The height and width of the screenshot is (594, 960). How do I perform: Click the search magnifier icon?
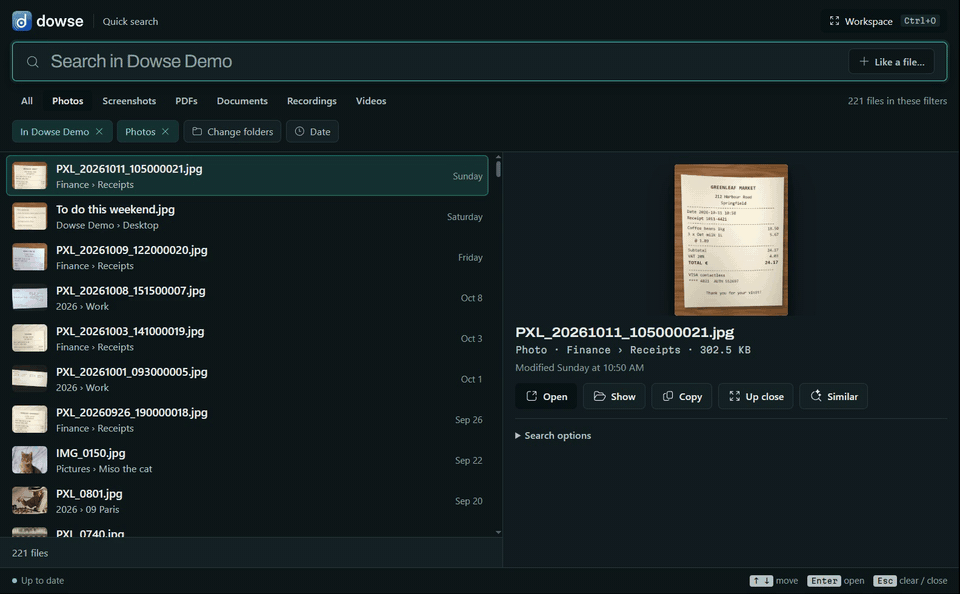32,62
